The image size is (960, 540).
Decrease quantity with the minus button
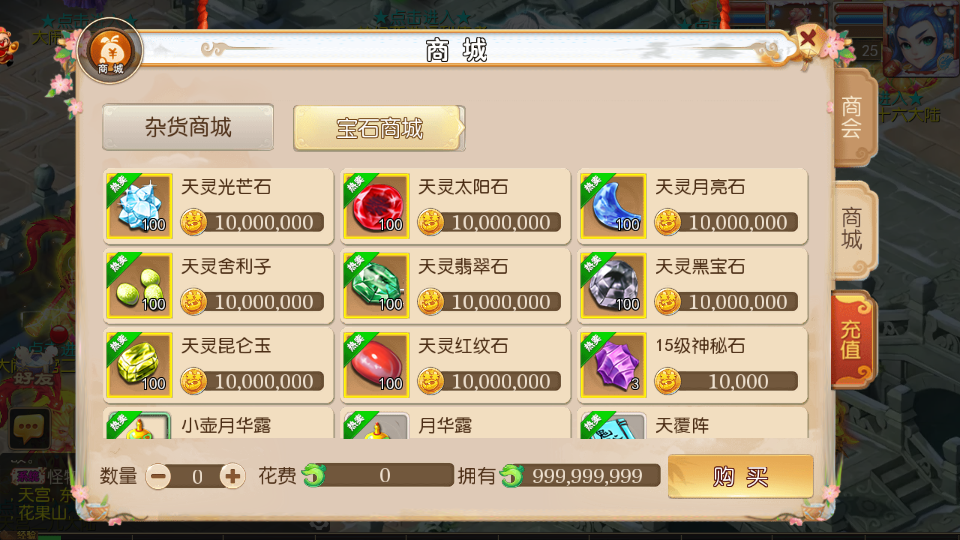(159, 476)
